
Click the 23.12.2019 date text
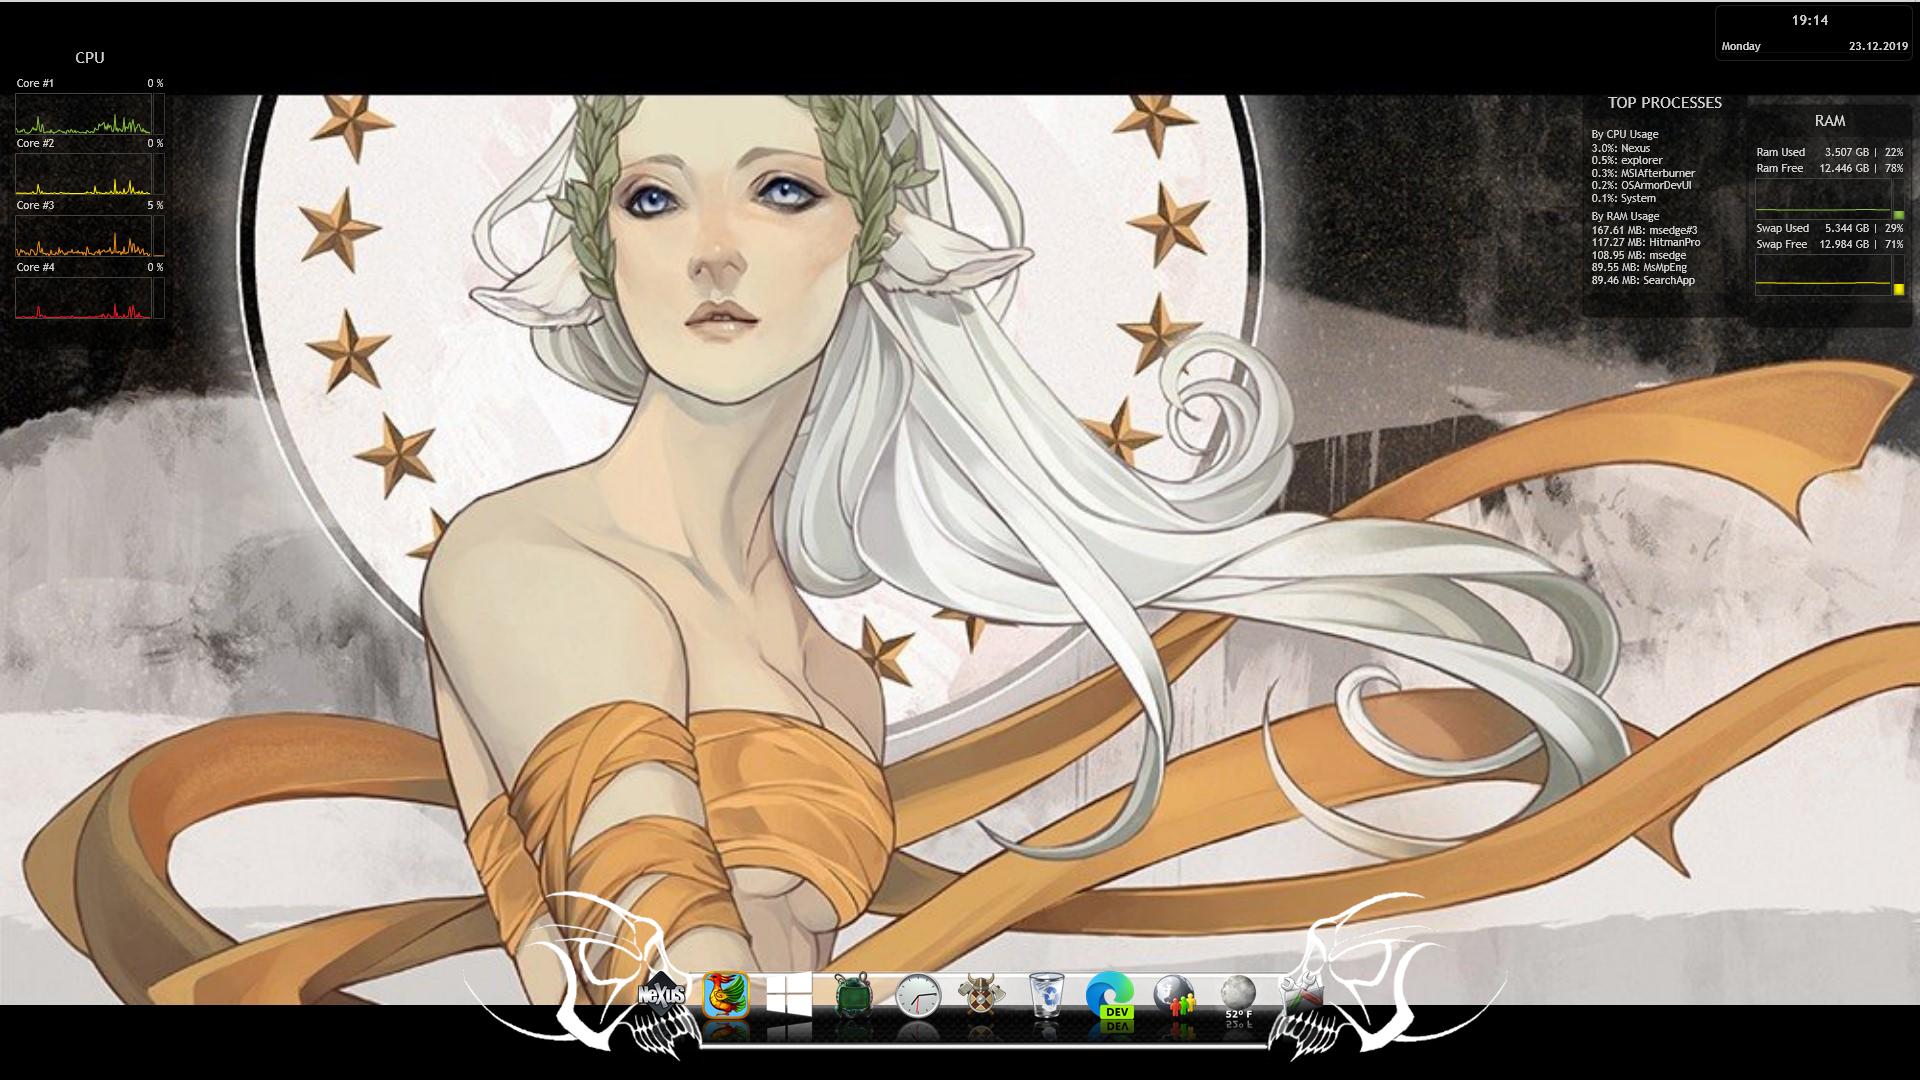pyautogui.click(x=1877, y=46)
